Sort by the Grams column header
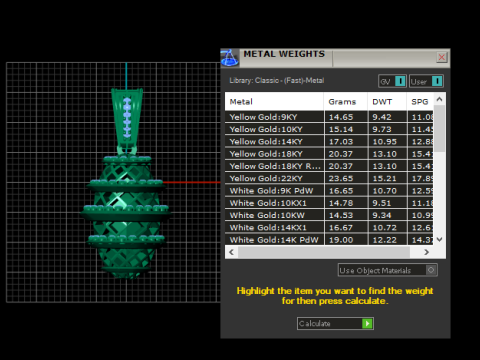The height and width of the screenshot is (360, 480). pyautogui.click(x=346, y=102)
